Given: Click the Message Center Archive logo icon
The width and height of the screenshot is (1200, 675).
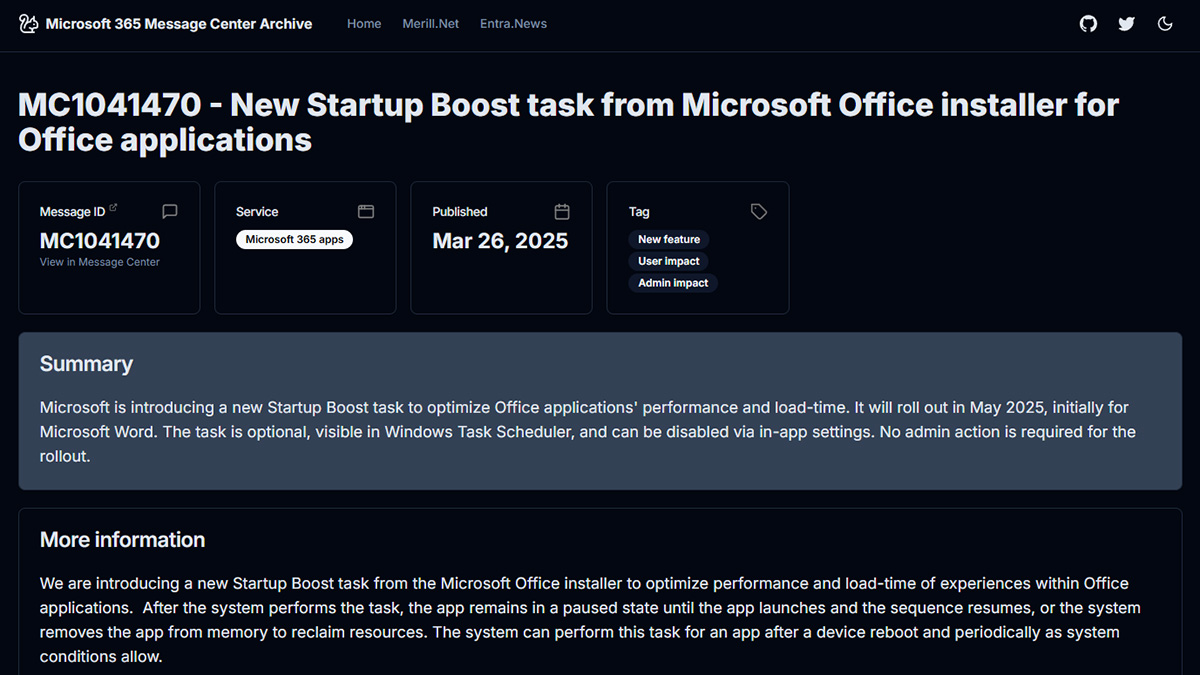Looking at the screenshot, I should point(29,24).
